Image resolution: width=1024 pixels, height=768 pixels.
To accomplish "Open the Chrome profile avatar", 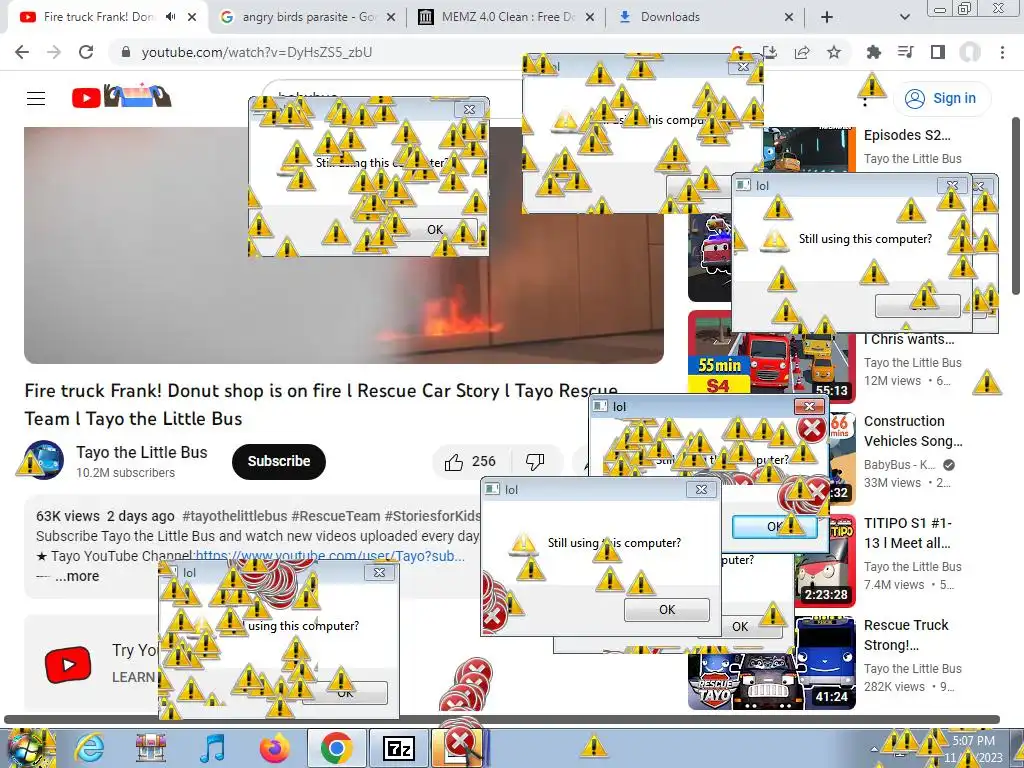I will tap(970, 52).
